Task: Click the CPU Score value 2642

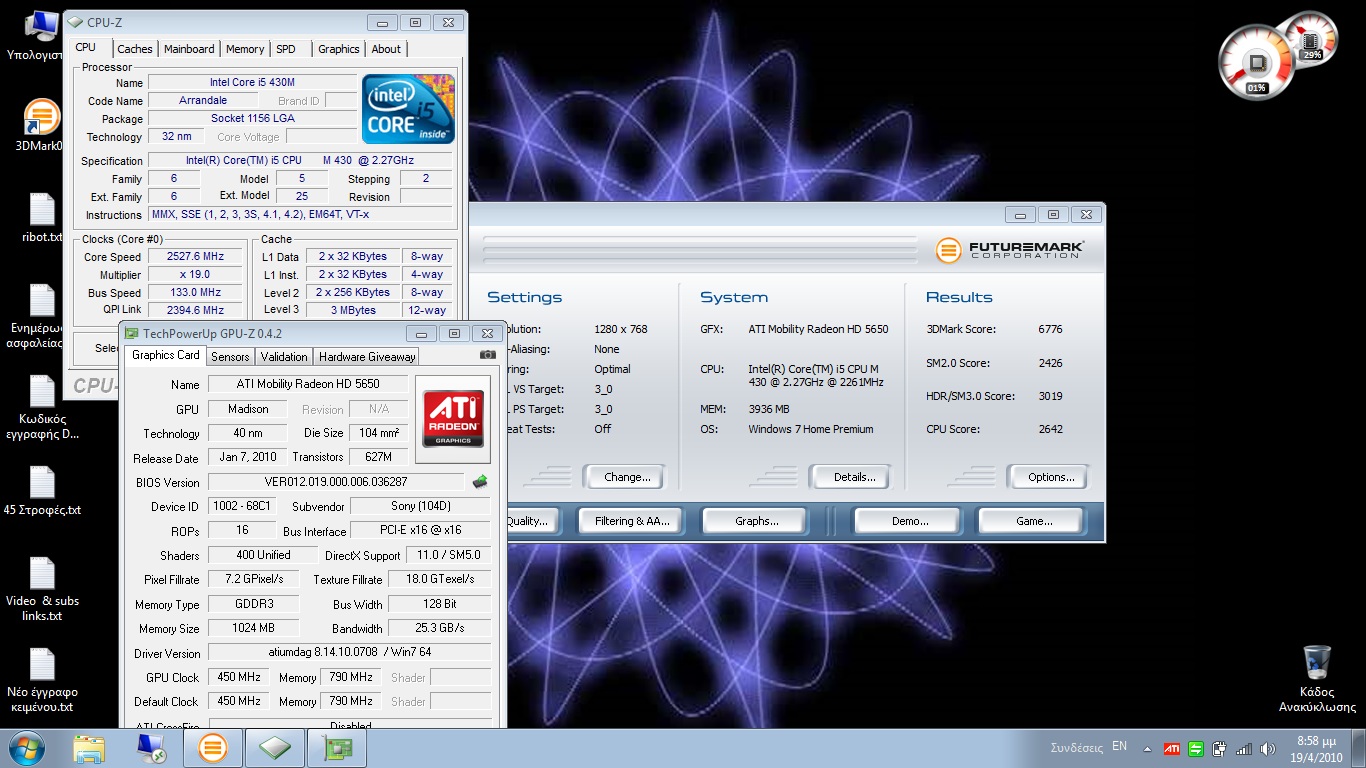Action: tap(1050, 429)
